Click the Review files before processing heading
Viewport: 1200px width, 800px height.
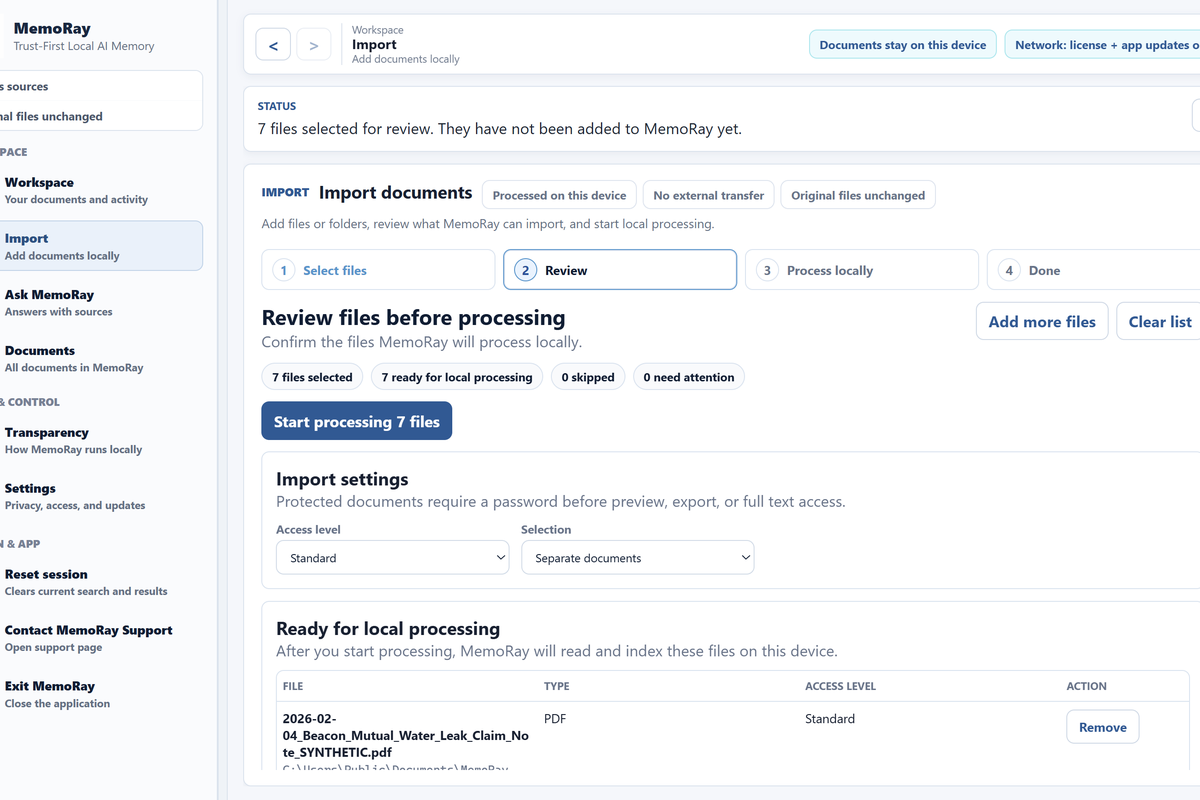(x=413, y=318)
